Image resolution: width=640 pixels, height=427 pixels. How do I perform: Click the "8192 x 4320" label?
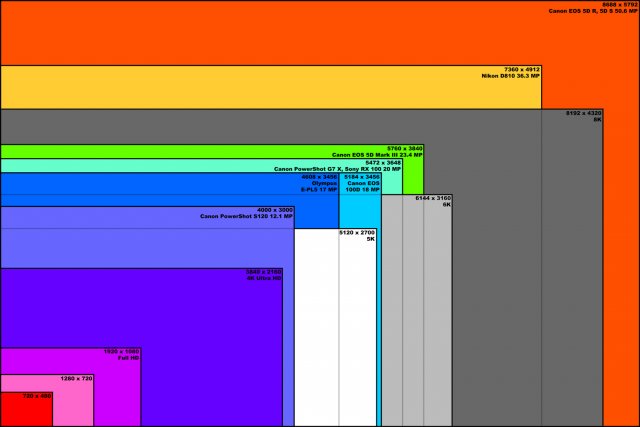pos(583,113)
